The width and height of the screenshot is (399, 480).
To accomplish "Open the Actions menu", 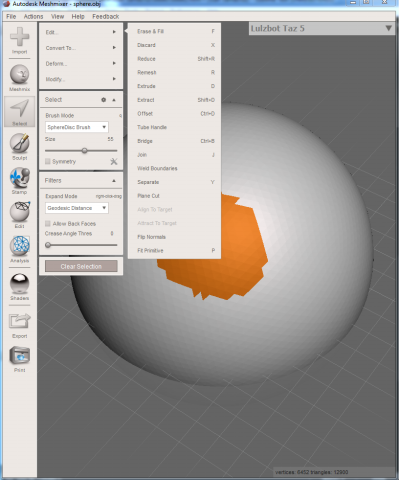I will coord(33,16).
